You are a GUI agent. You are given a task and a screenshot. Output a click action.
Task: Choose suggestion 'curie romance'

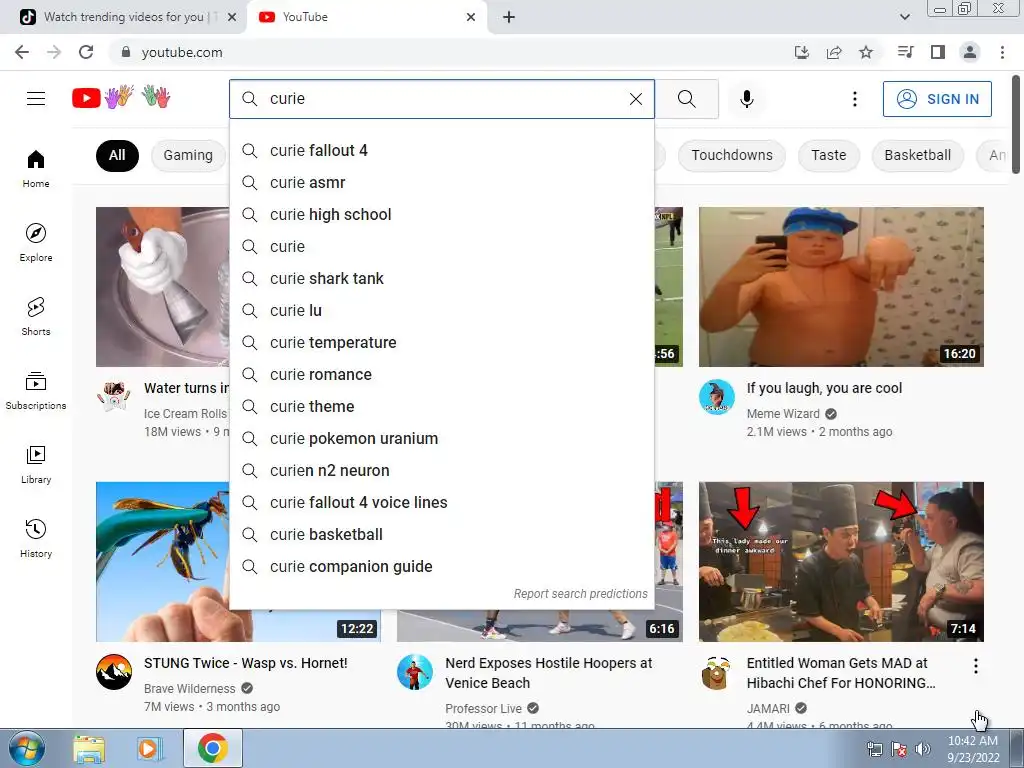441,374
